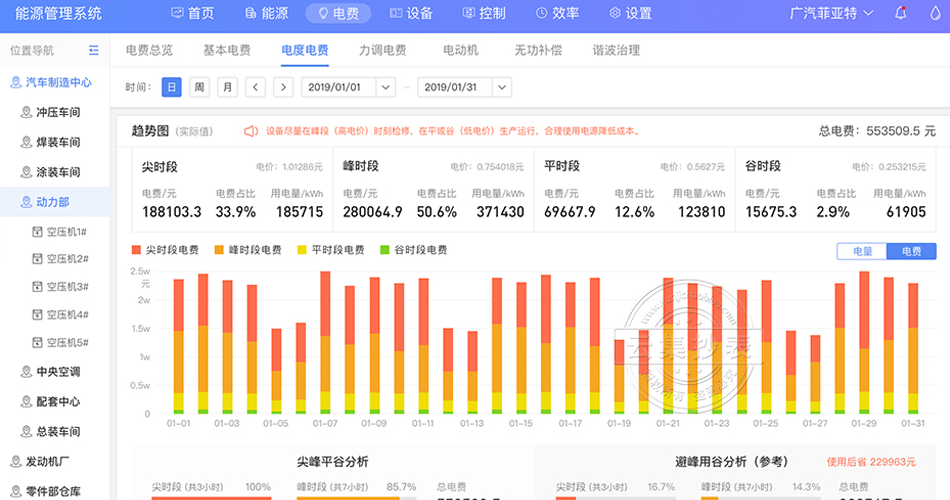Screen dimensions: 950x500
Task: Collapse the 位置导航 sidebar with the menu icon
Action: click(x=94, y=50)
